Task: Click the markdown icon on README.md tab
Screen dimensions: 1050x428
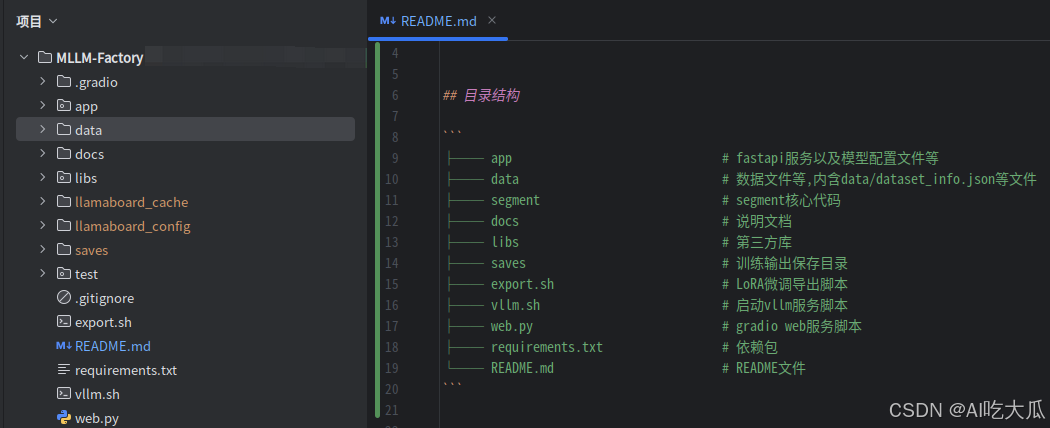Action: [x=388, y=21]
